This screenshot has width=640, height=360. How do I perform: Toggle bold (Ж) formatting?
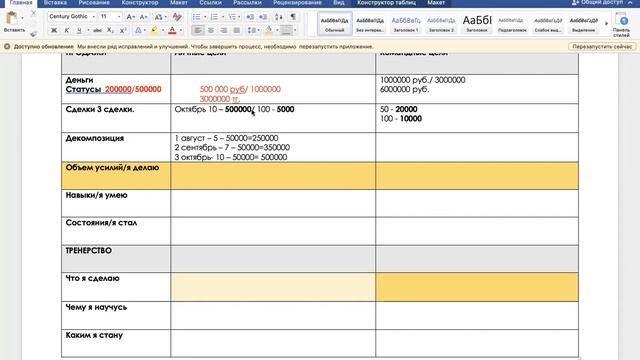click(x=53, y=30)
